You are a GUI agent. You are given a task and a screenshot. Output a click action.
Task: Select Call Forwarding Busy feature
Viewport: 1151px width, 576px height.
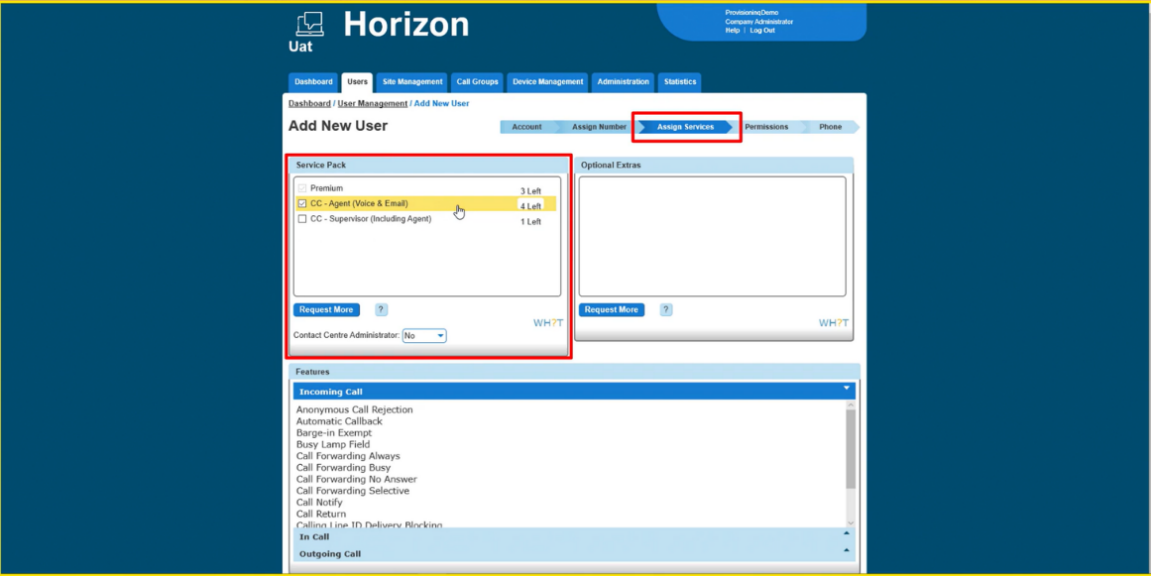pyautogui.click(x=344, y=467)
